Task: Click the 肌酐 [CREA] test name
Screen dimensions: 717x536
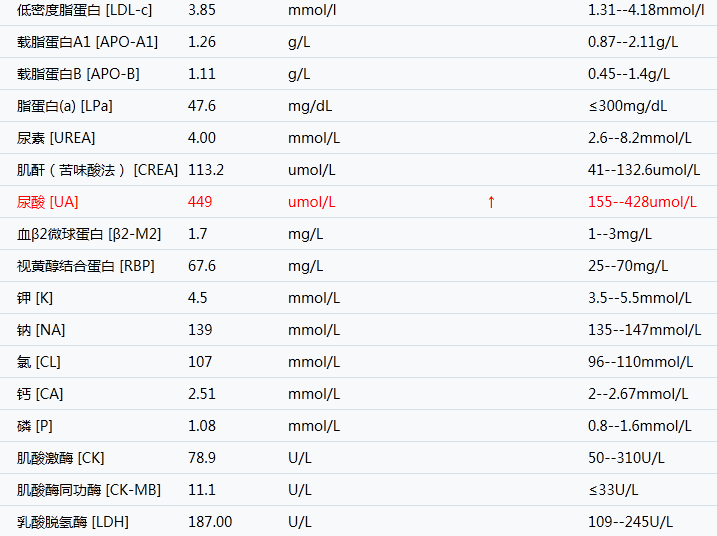Action: 97,170
